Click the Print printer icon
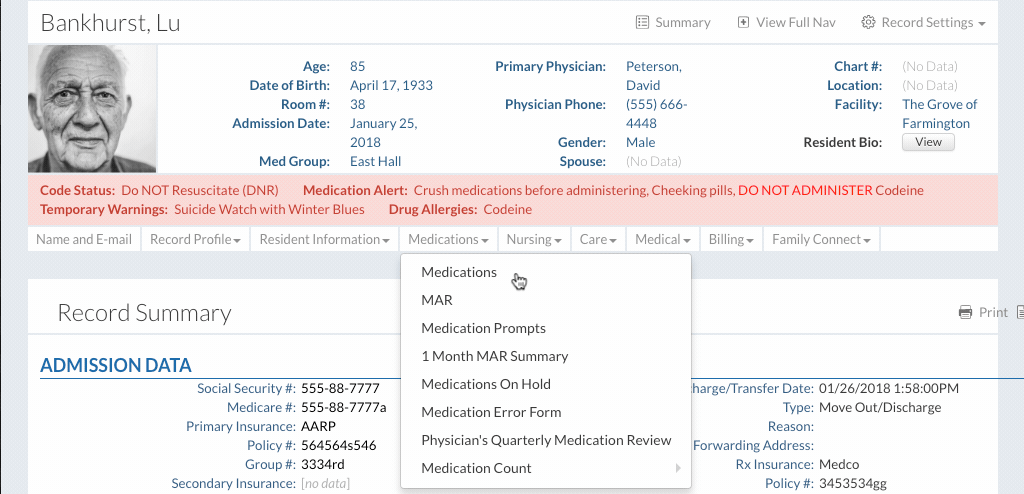Viewport: 1024px width, 494px height. coord(965,312)
